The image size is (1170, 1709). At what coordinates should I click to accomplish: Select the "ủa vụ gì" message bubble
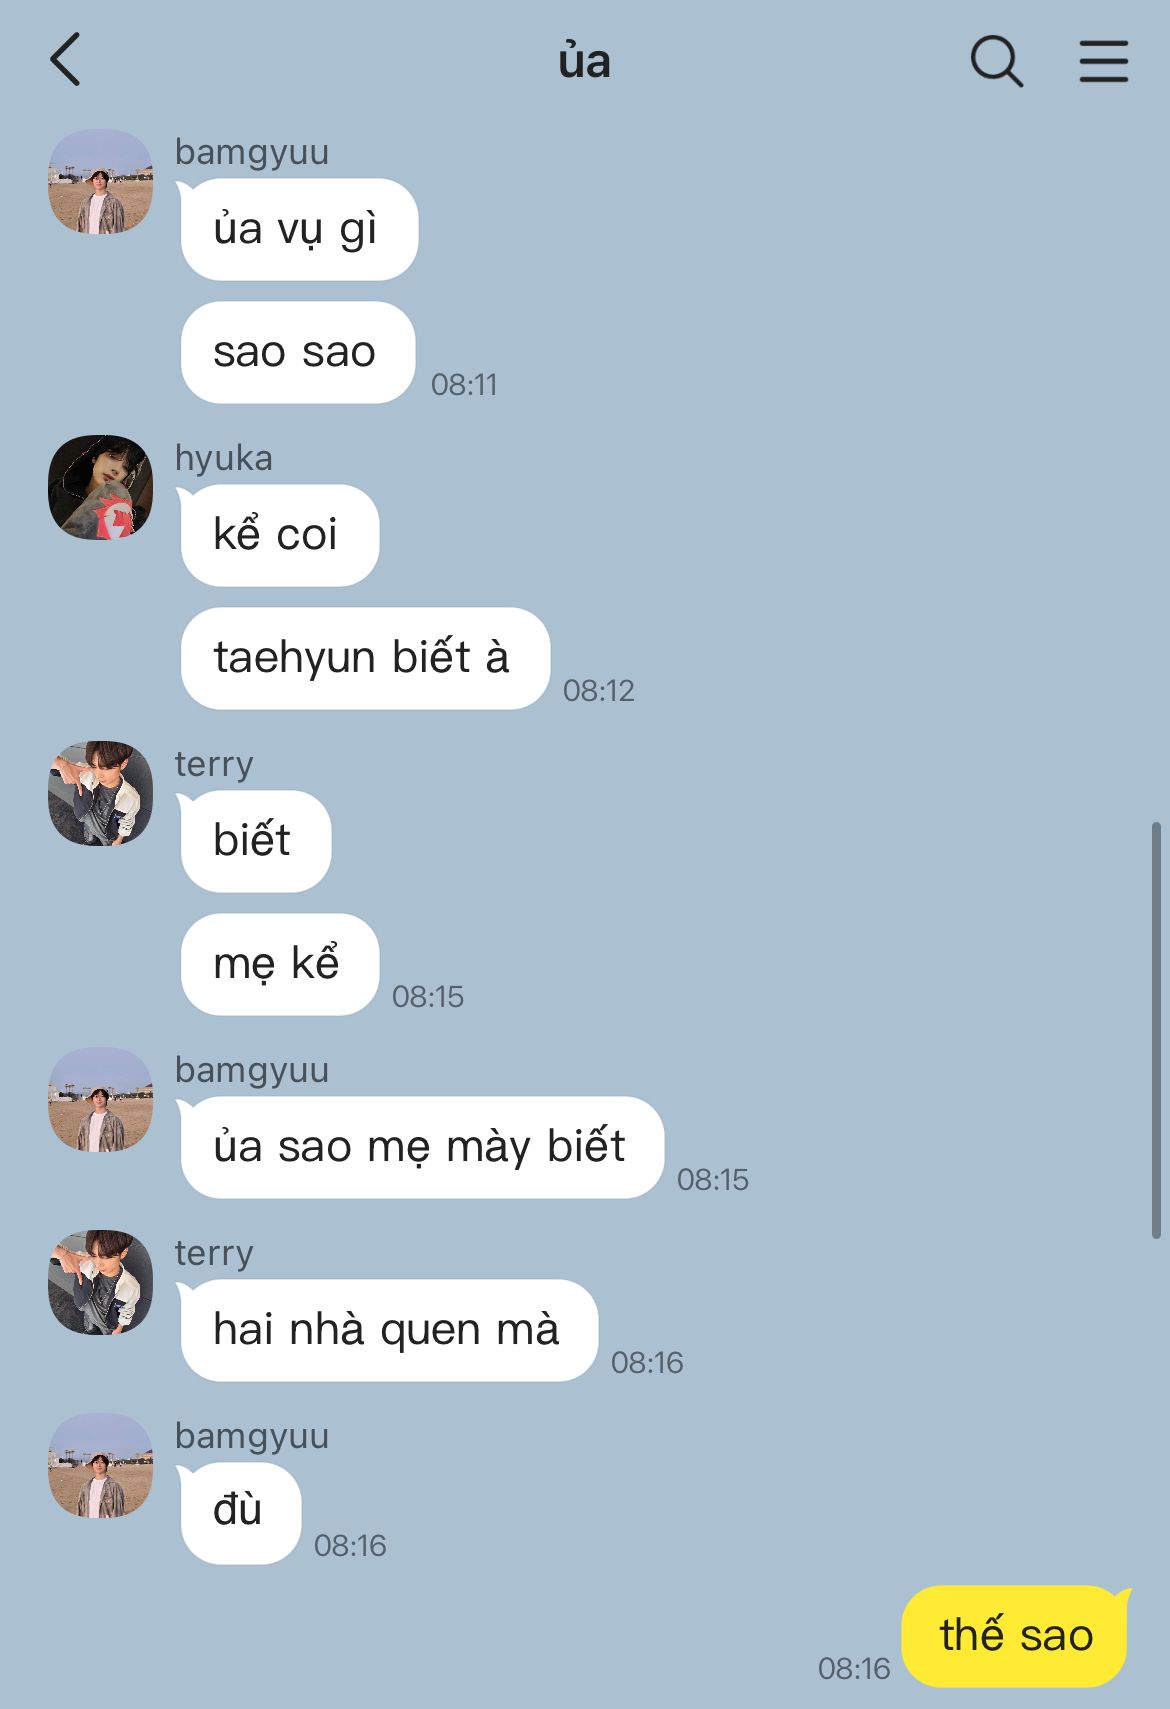coord(298,229)
